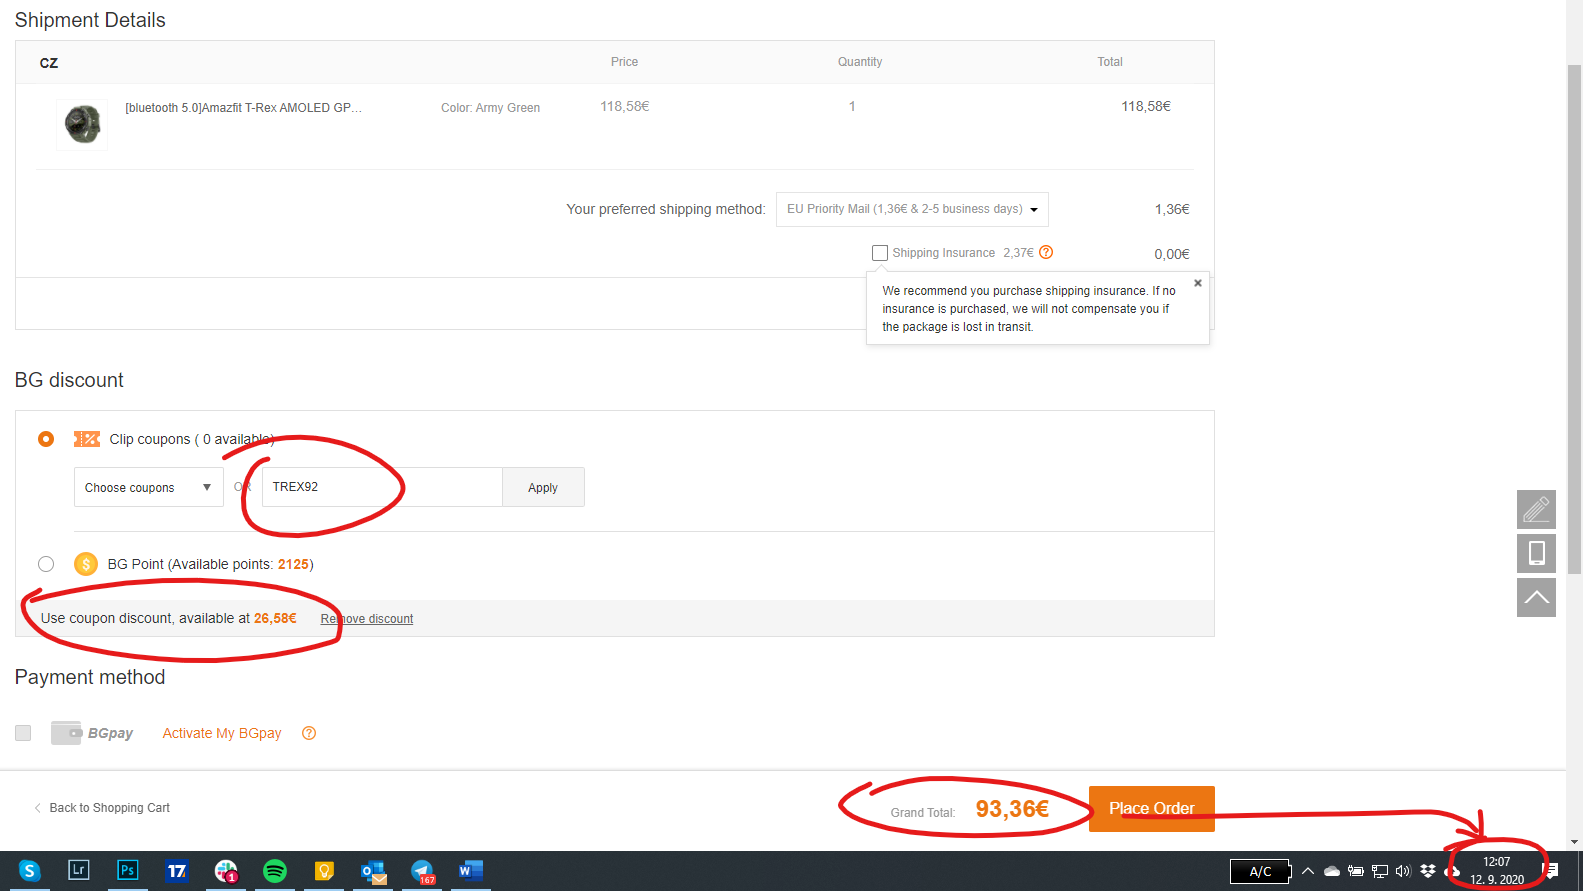This screenshot has width=1583, height=892.
Task: Click the coupon code field with TREX92
Action: [x=382, y=487]
